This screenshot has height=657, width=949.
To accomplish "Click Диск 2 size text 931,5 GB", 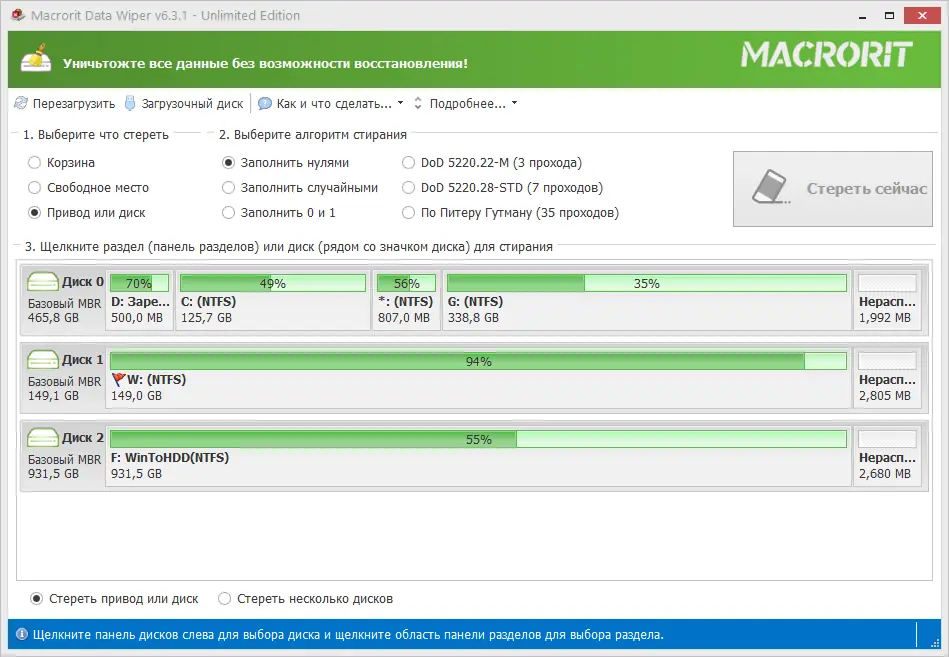I will point(53,474).
